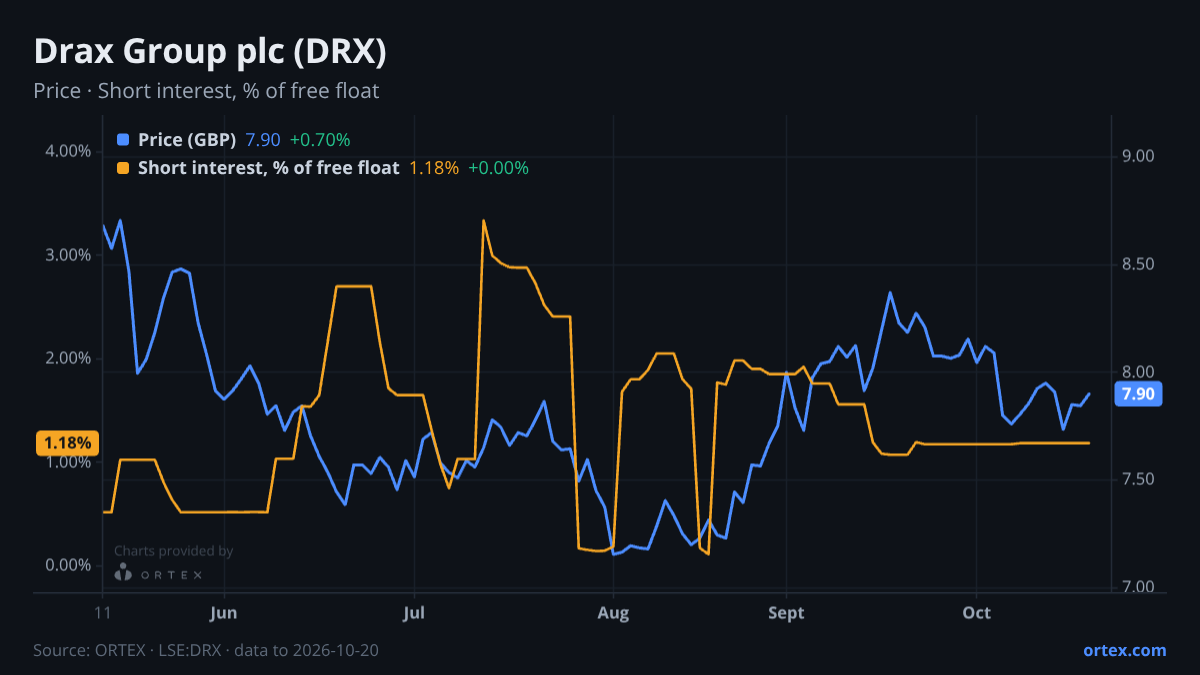
Task: Click the Source: ORTEX data footer text
Action: pyautogui.click(x=206, y=650)
